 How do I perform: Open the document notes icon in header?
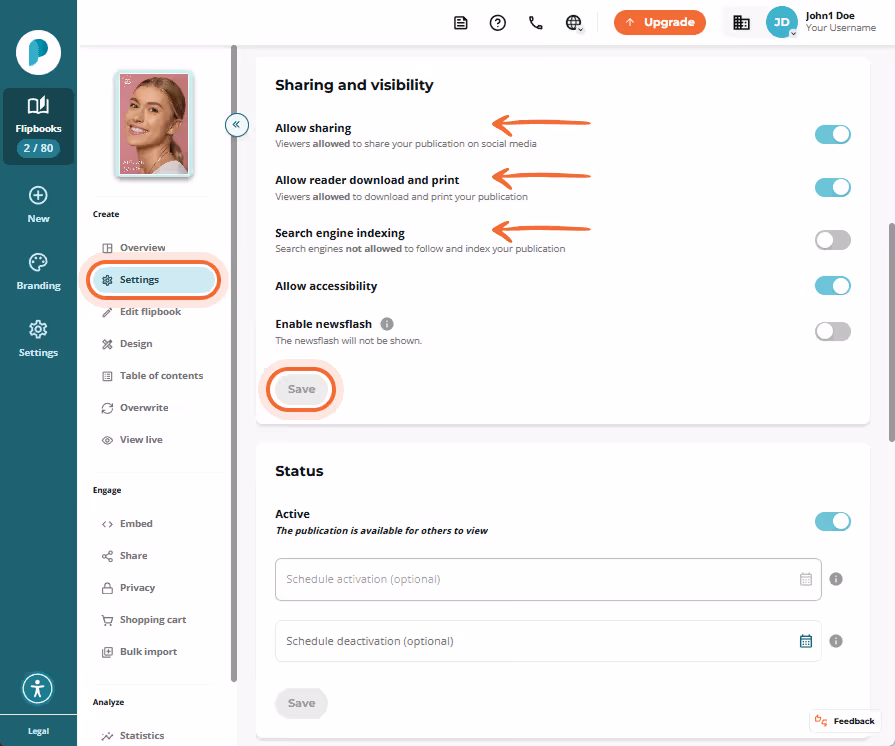tap(461, 23)
